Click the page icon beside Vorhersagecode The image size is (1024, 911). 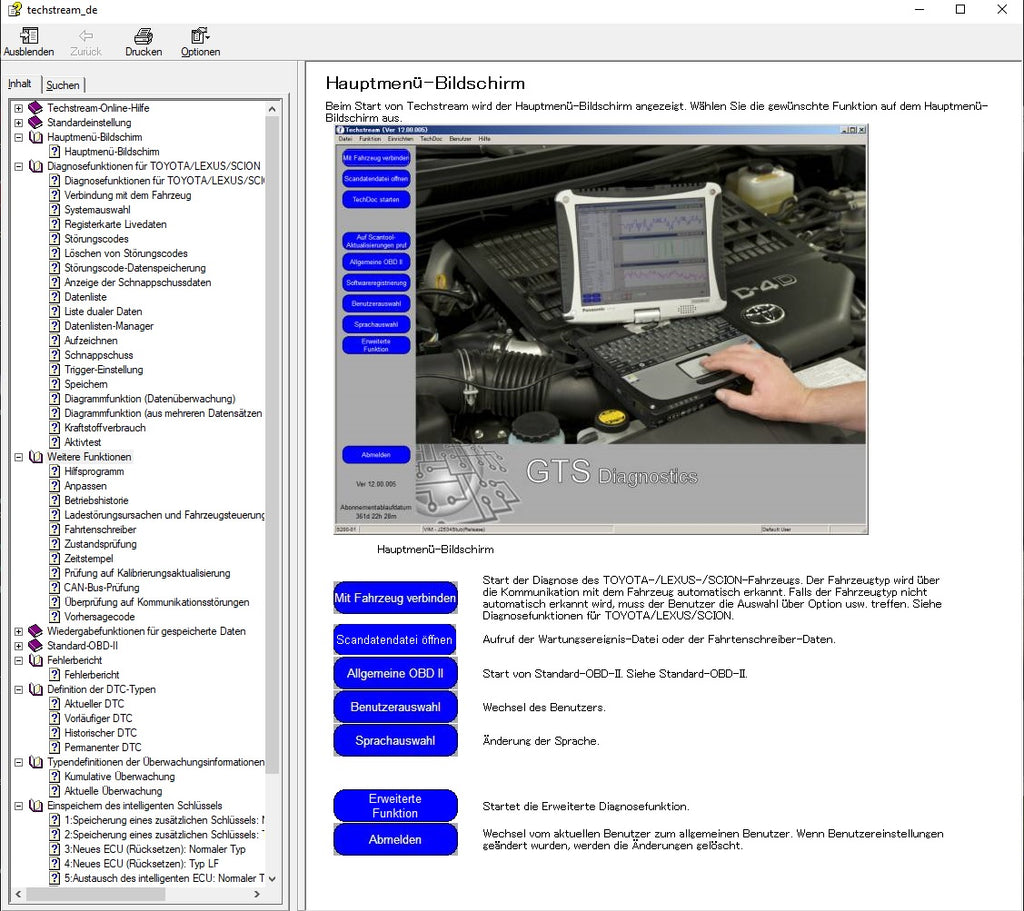(55, 616)
